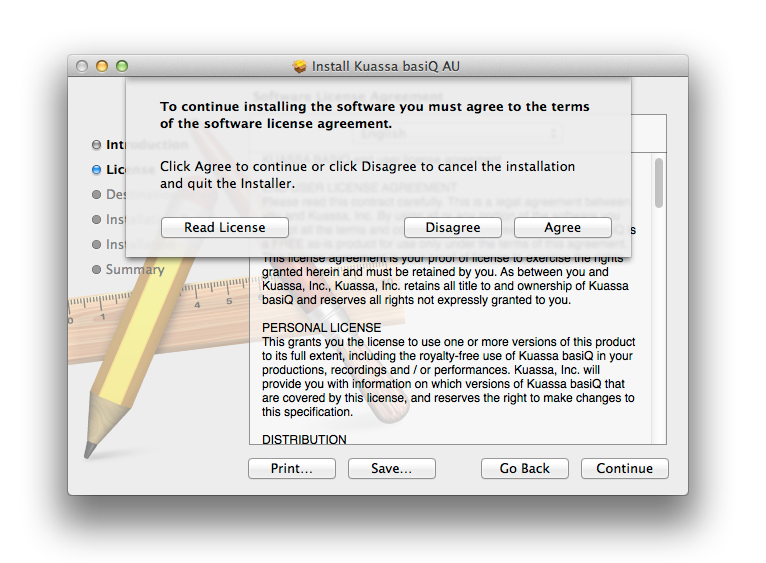Select the Summary step in sidebar
The height and width of the screenshot is (563, 766).
pyautogui.click(x=135, y=269)
